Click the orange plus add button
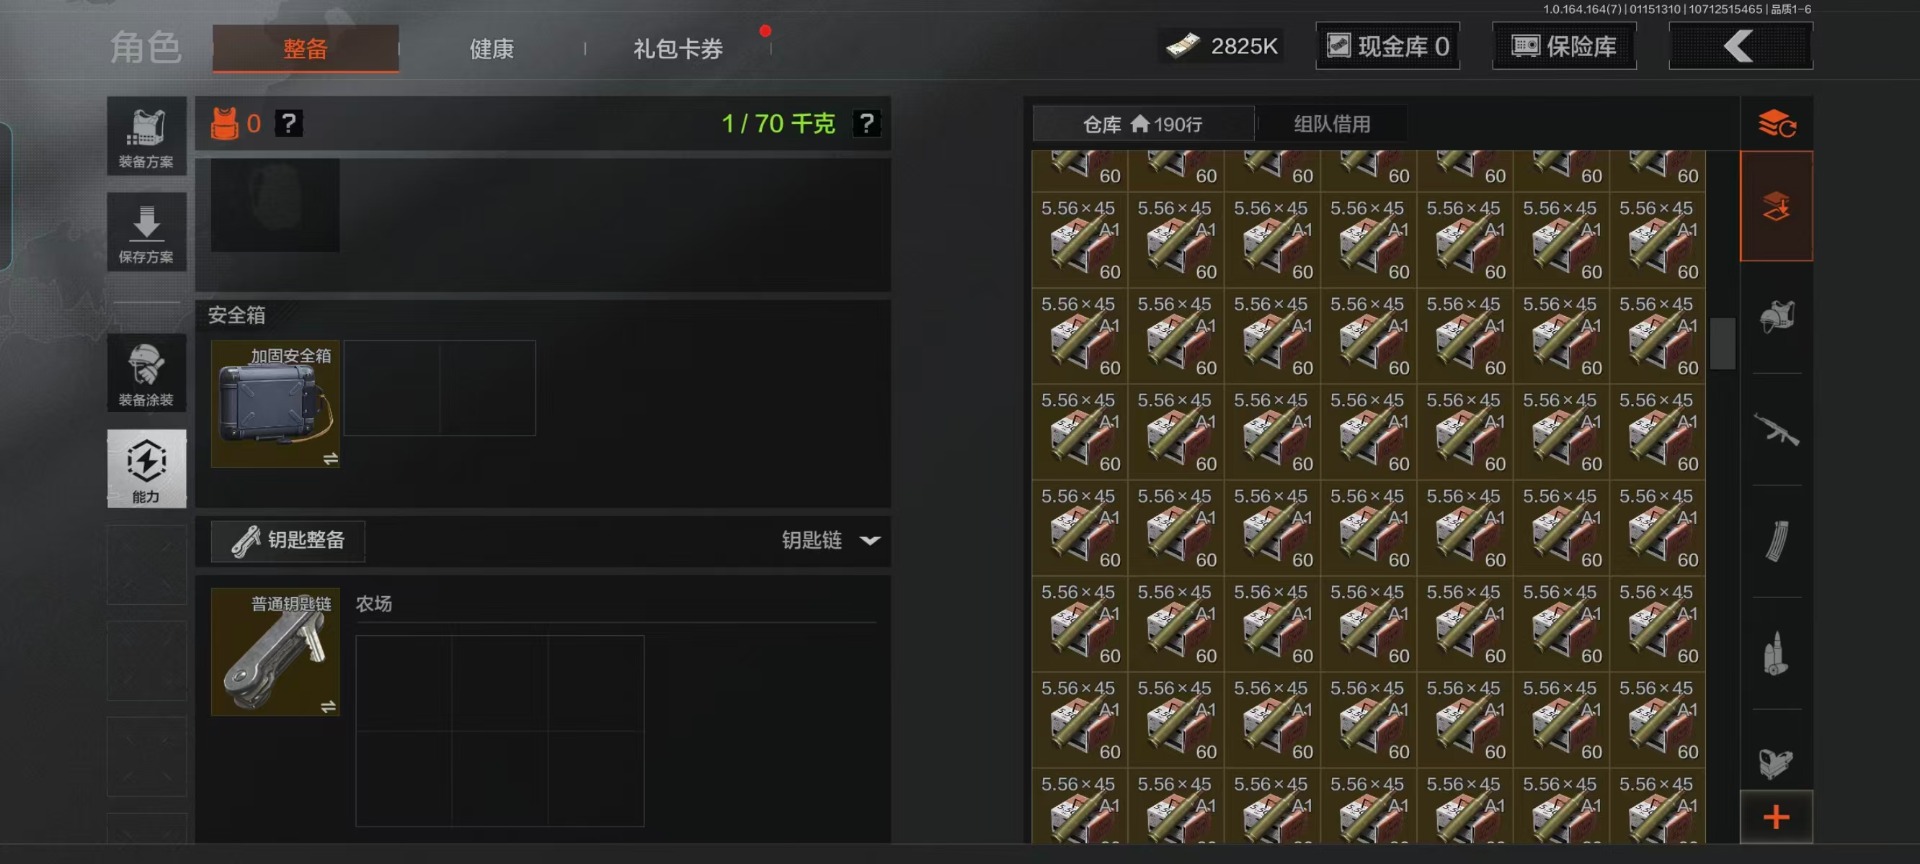1920x864 pixels. point(1776,817)
